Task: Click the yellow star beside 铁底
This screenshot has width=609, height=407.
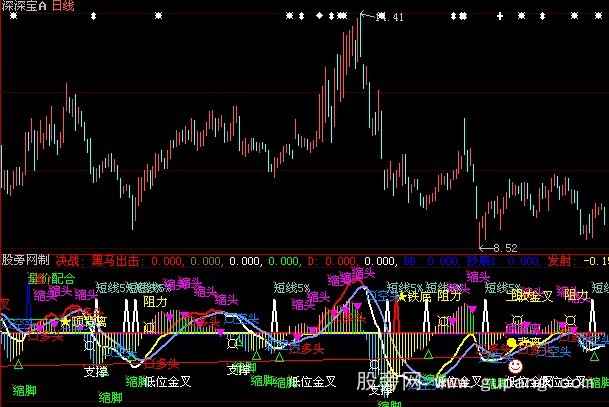Action: pos(402,296)
